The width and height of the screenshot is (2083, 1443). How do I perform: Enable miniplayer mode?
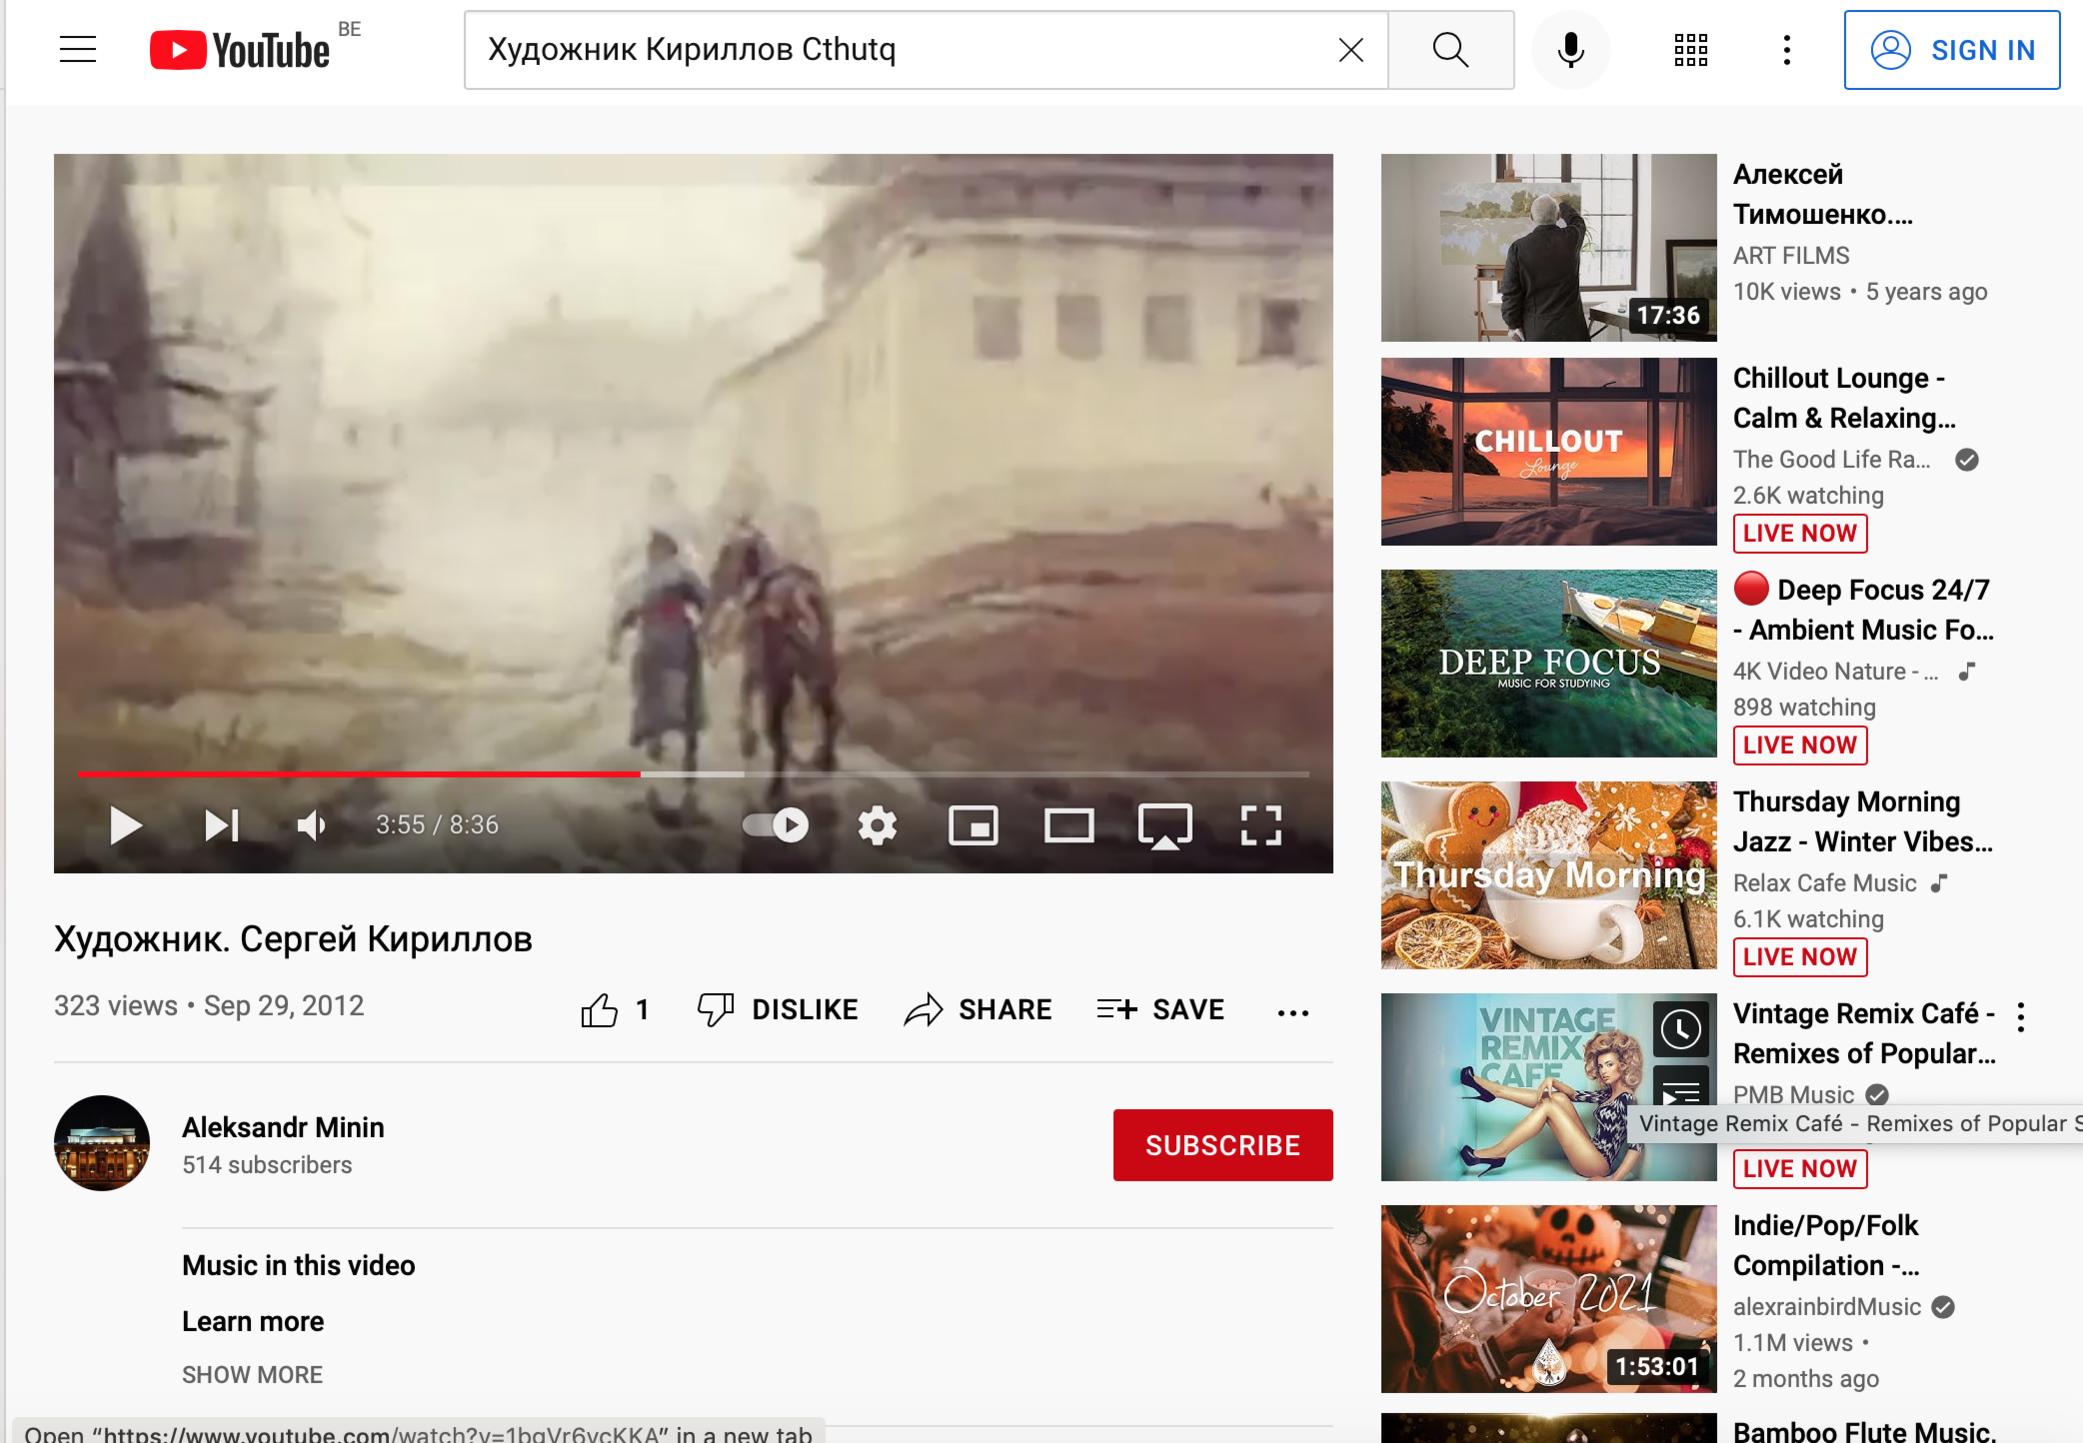973,826
